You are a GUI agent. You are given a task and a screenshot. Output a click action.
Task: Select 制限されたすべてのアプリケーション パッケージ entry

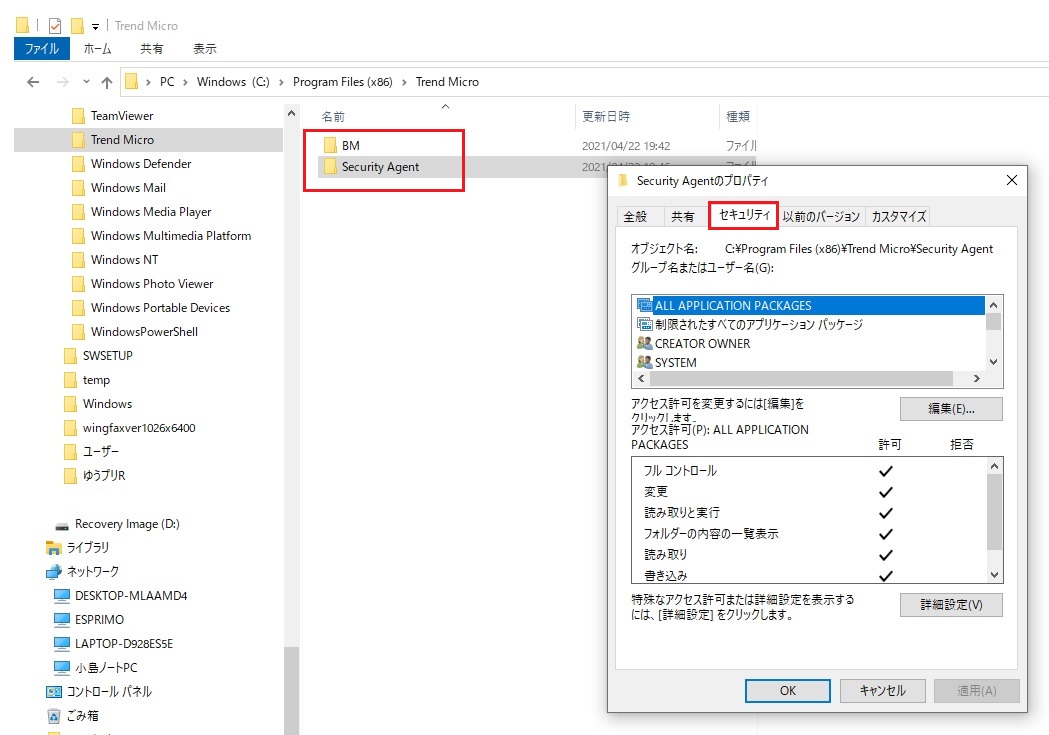759,324
